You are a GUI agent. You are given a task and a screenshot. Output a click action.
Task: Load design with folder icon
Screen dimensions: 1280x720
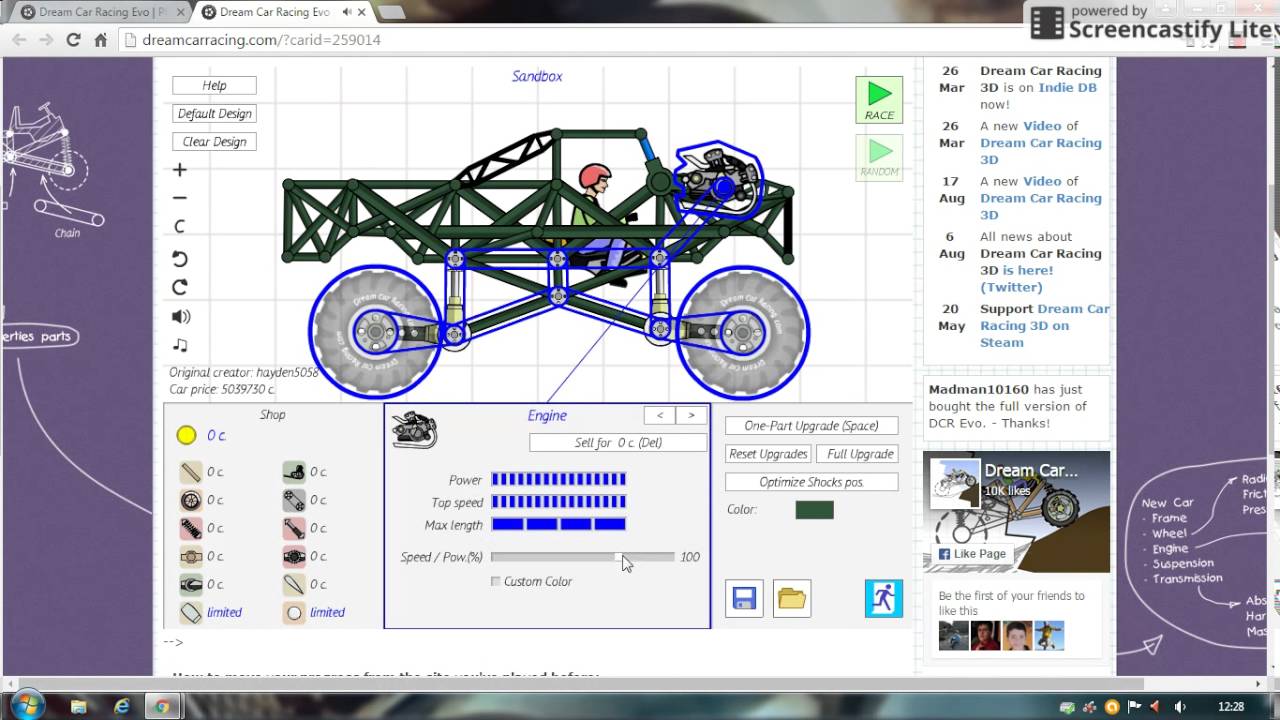pyautogui.click(x=792, y=598)
